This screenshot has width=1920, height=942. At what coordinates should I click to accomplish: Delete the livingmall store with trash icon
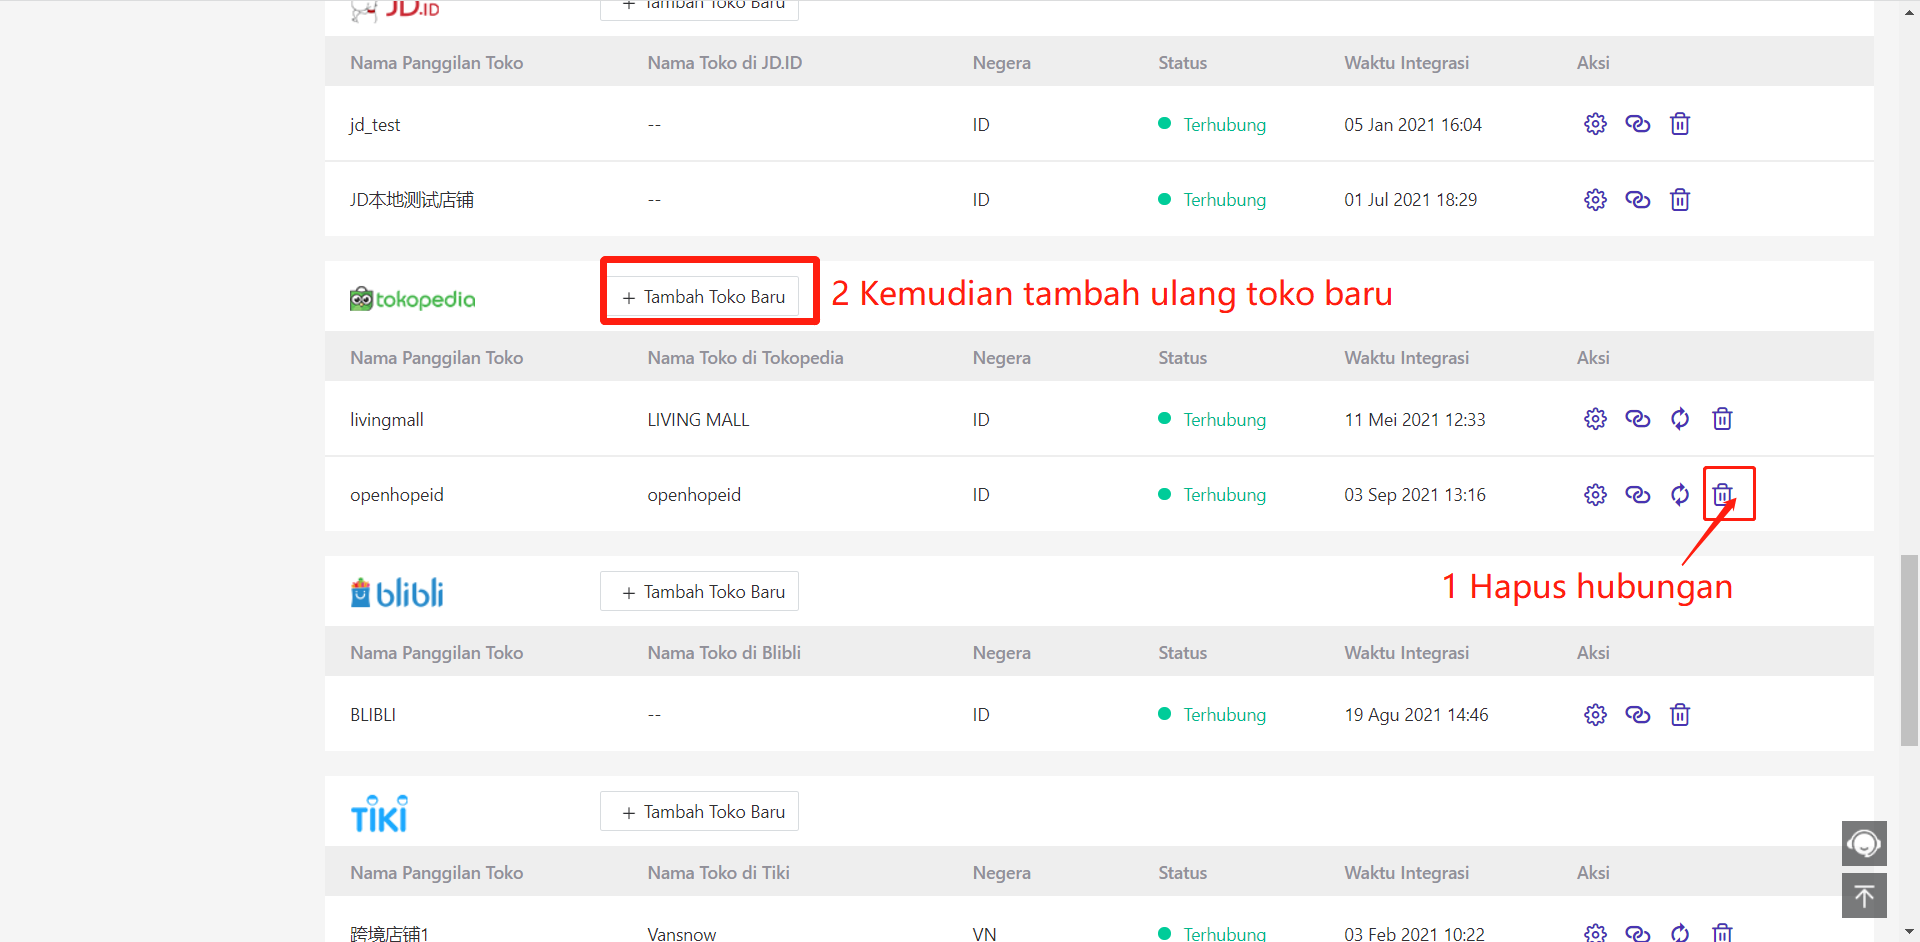(1722, 419)
